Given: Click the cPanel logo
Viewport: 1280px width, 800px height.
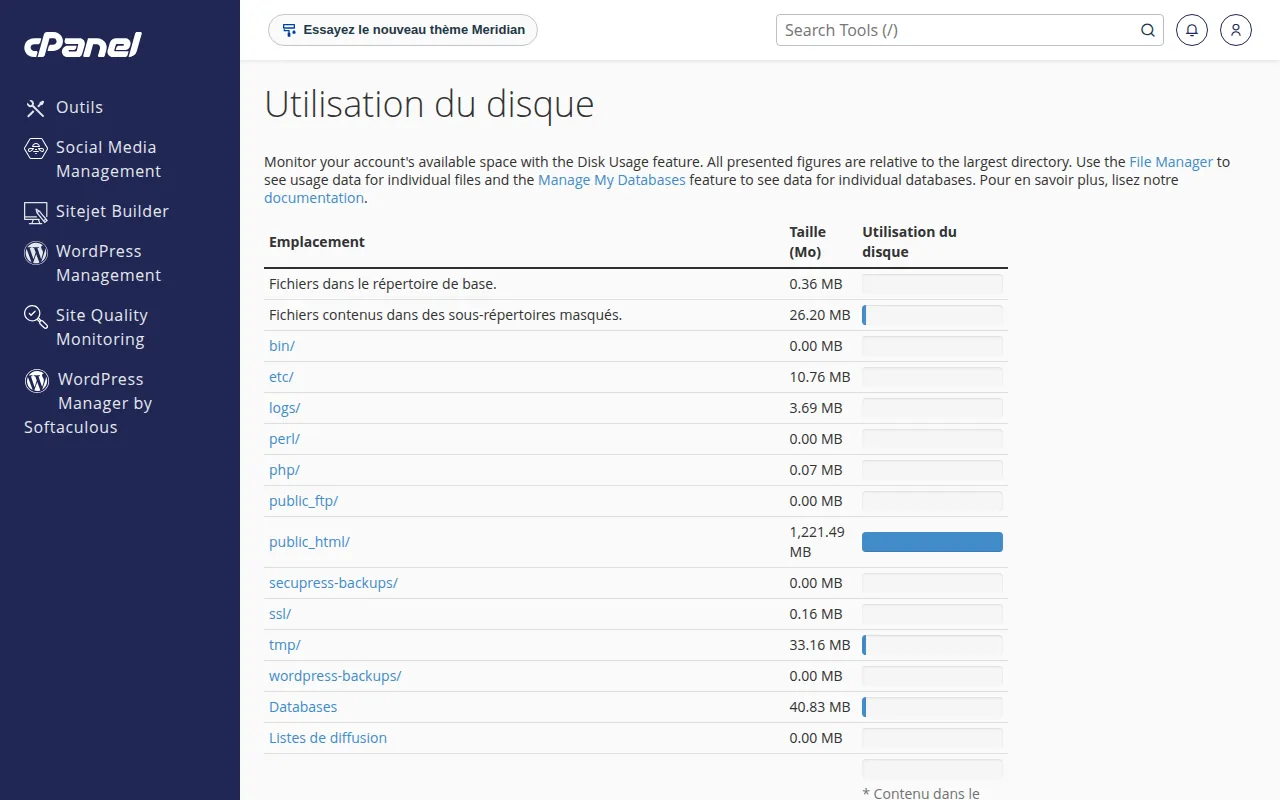Looking at the screenshot, I should 83,44.
